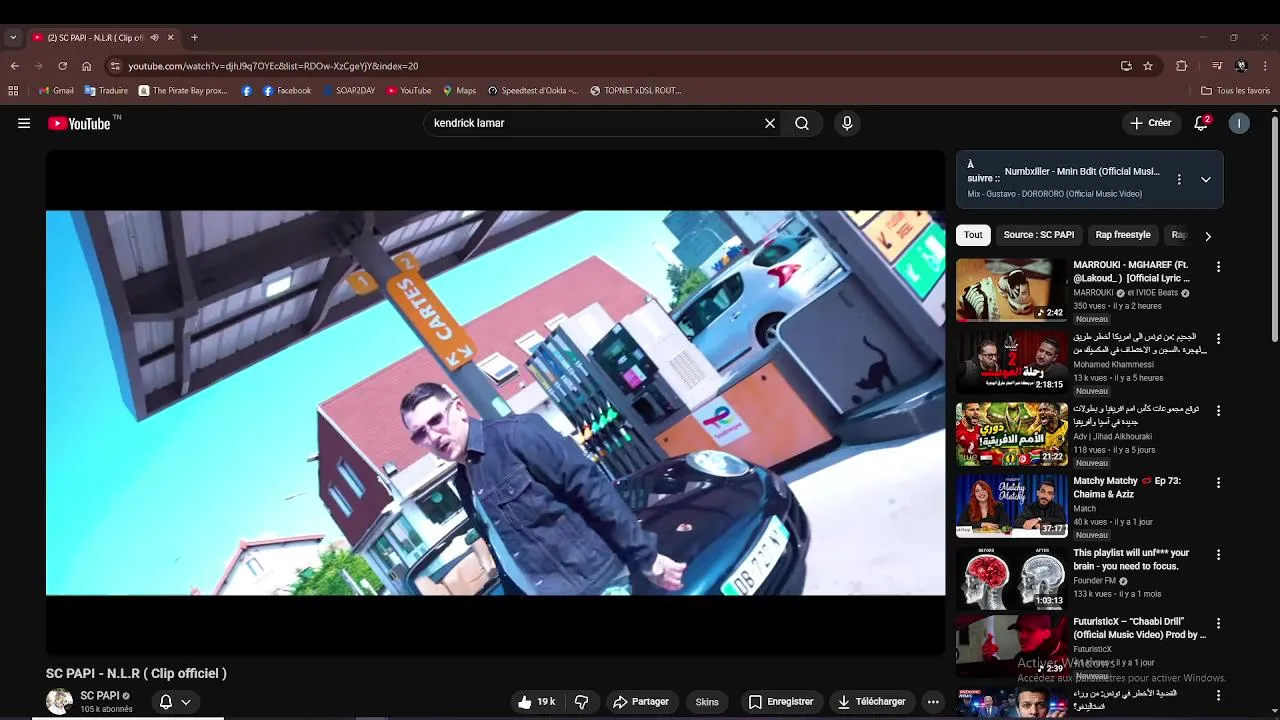Click the browser back arrow
The height and width of the screenshot is (720, 1280).
pos(14,66)
